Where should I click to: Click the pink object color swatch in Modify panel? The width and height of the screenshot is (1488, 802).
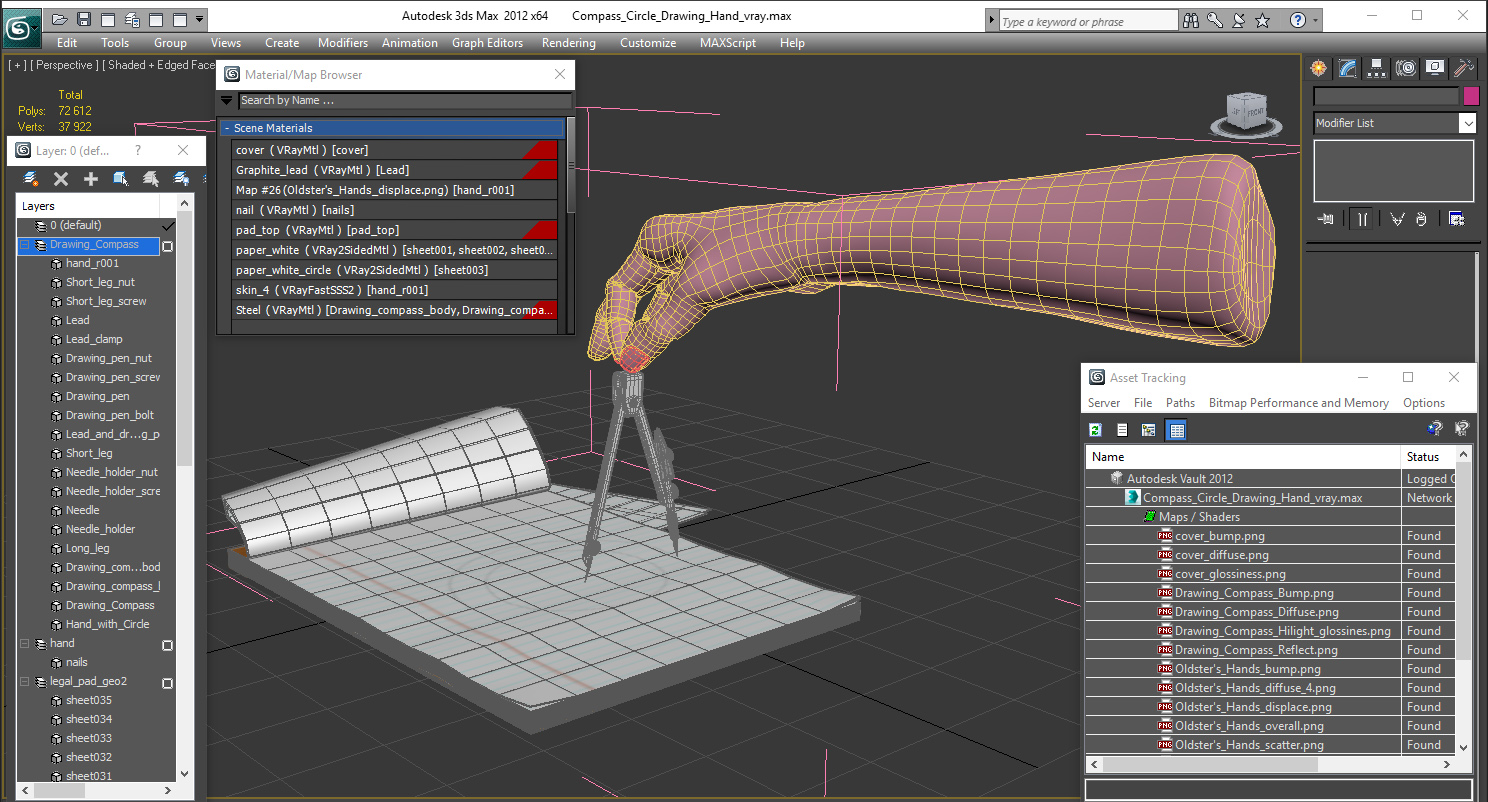point(1471,96)
